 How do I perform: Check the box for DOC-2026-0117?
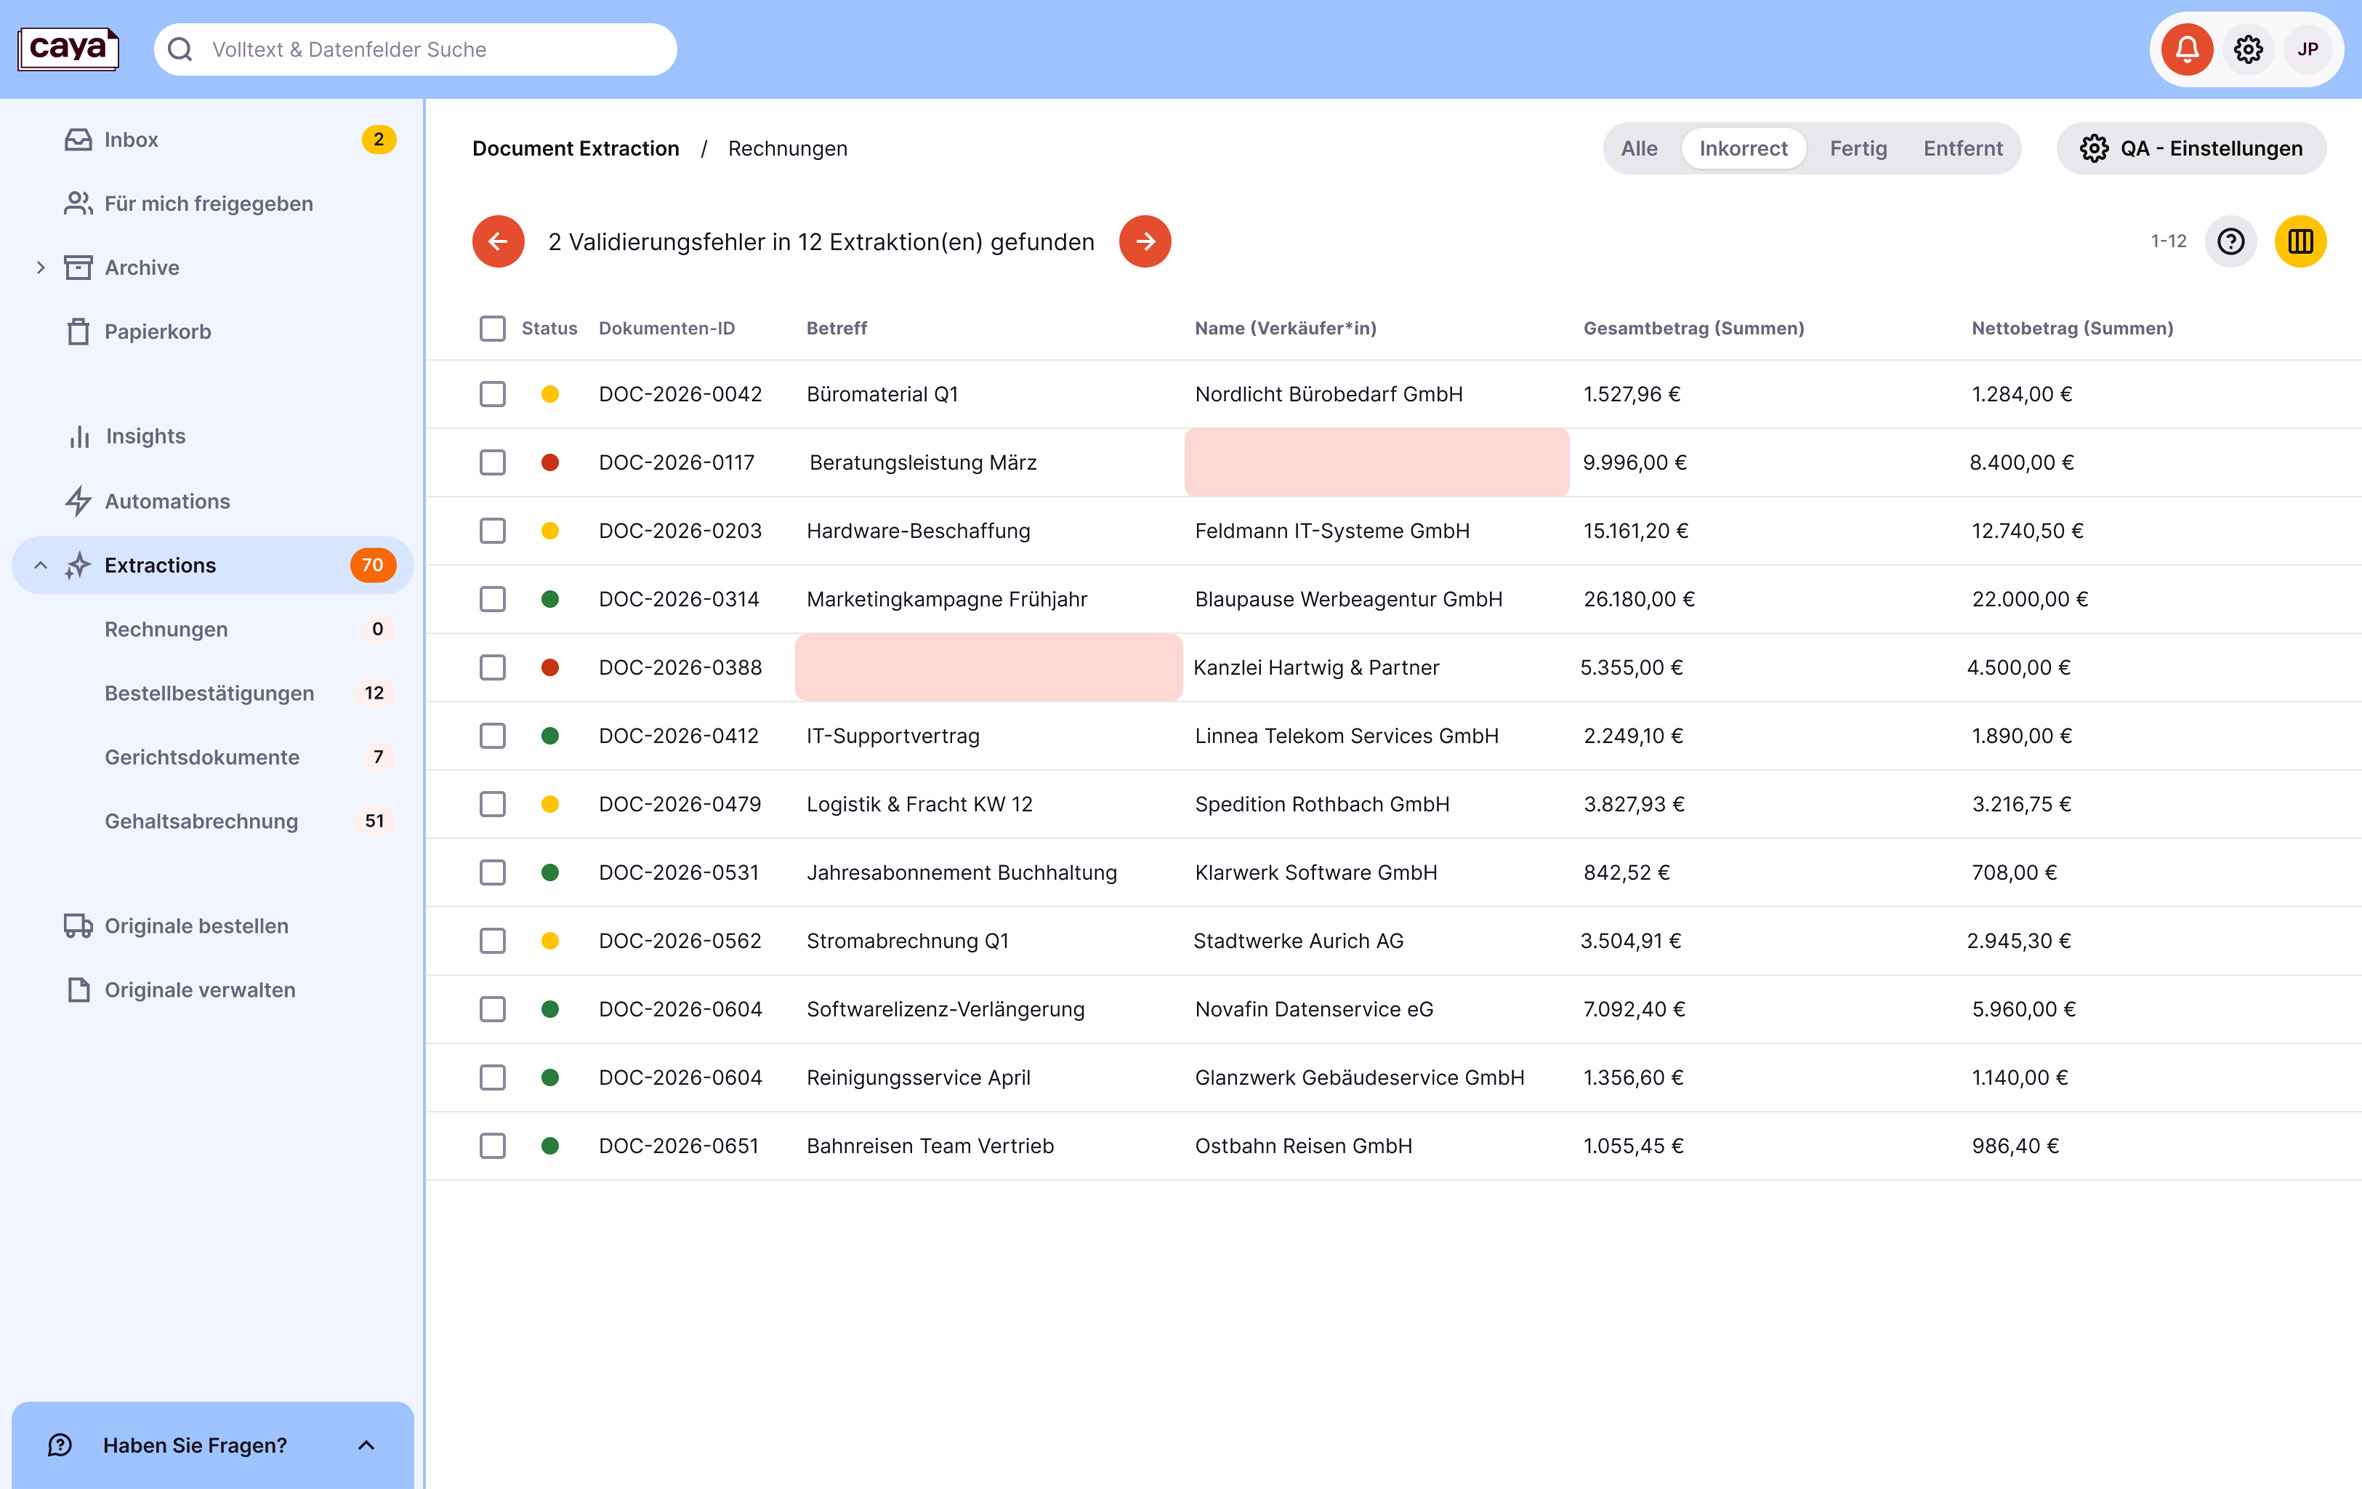point(492,462)
